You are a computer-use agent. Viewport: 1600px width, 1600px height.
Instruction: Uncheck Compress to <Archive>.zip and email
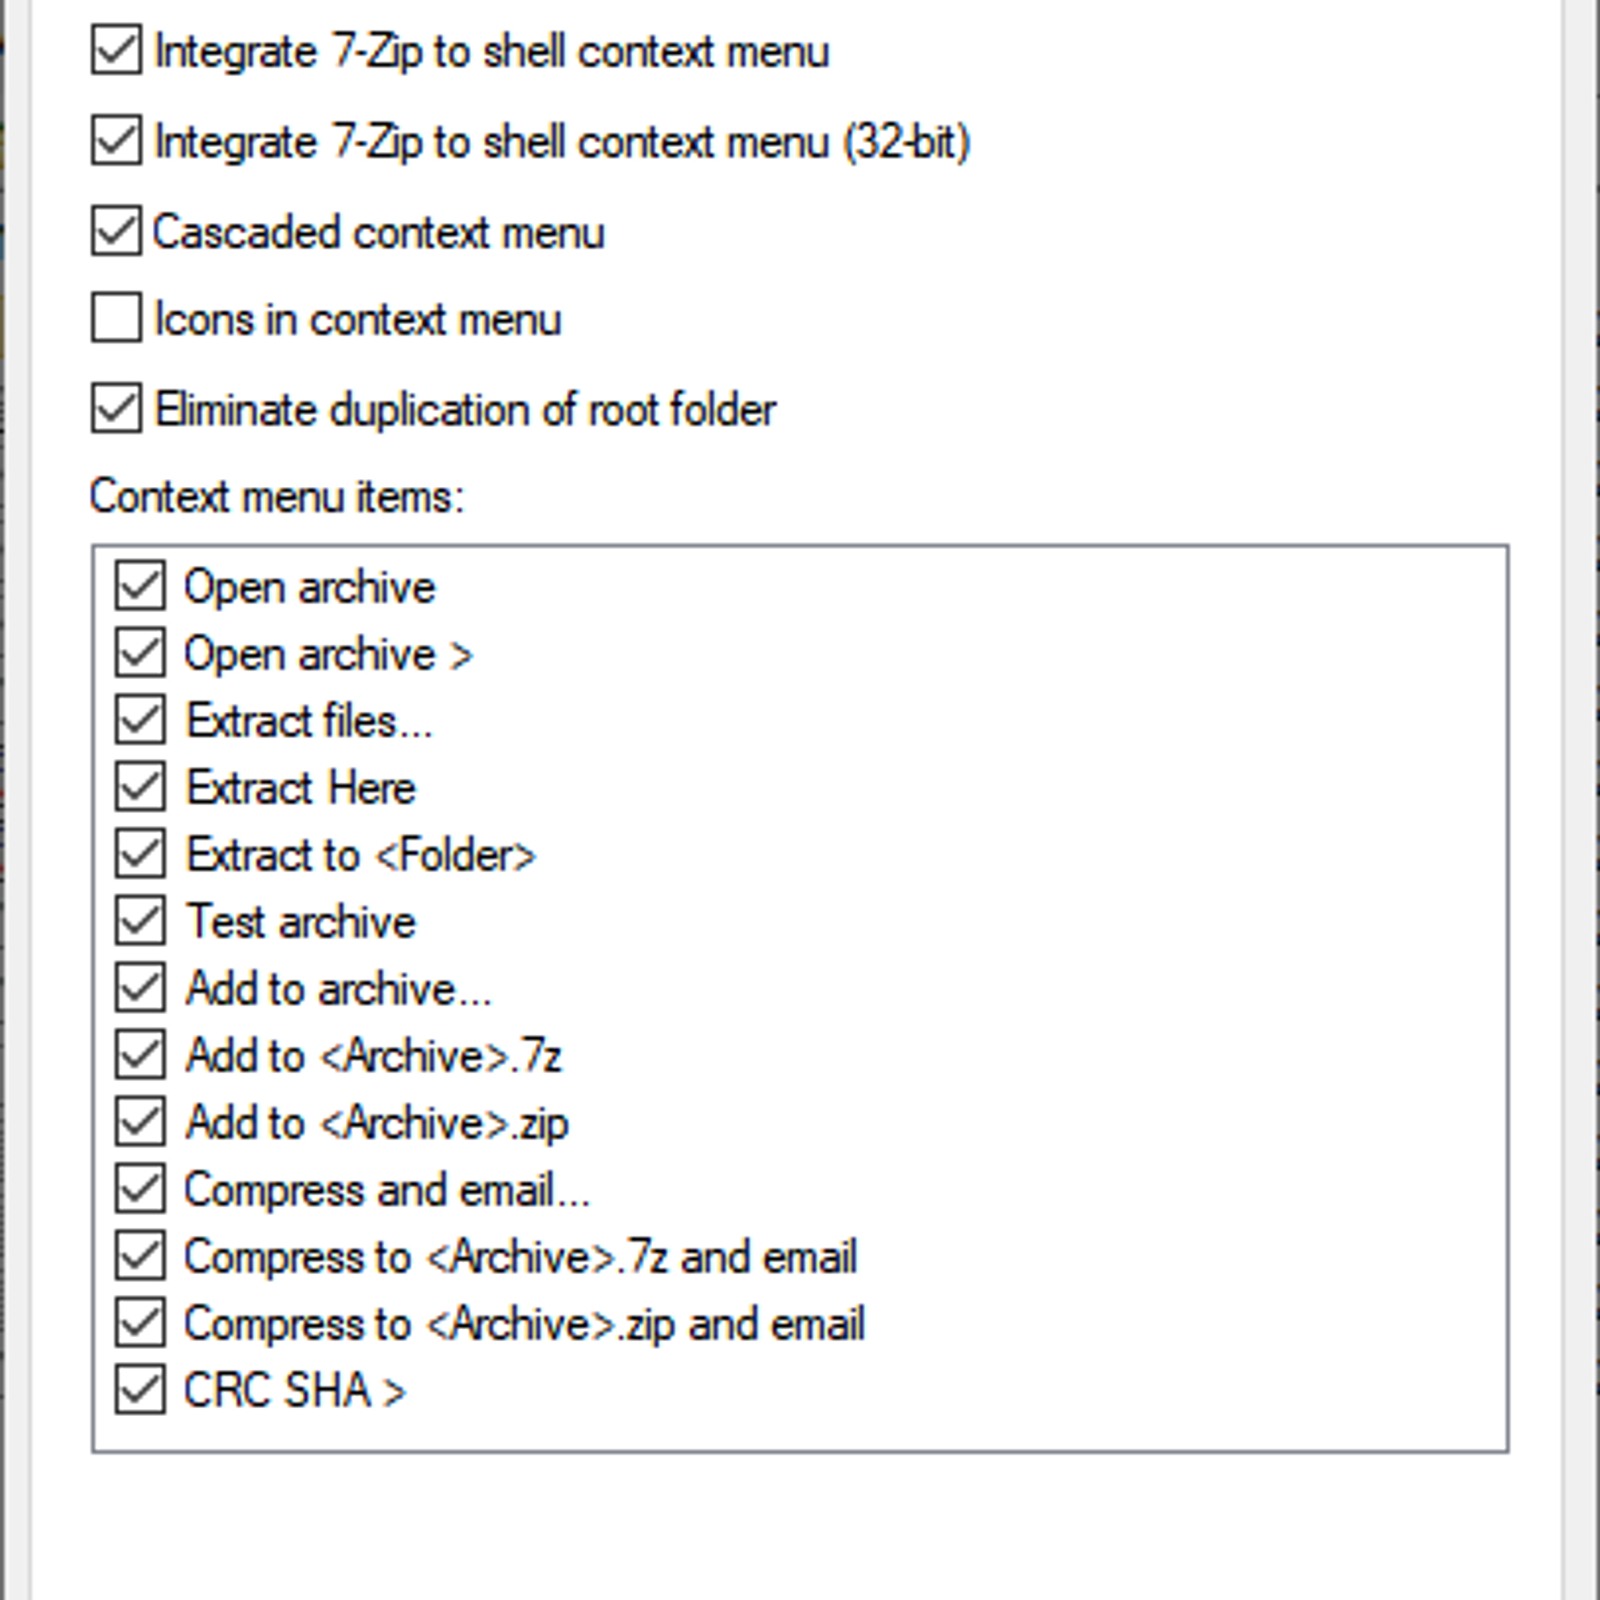click(x=140, y=1323)
